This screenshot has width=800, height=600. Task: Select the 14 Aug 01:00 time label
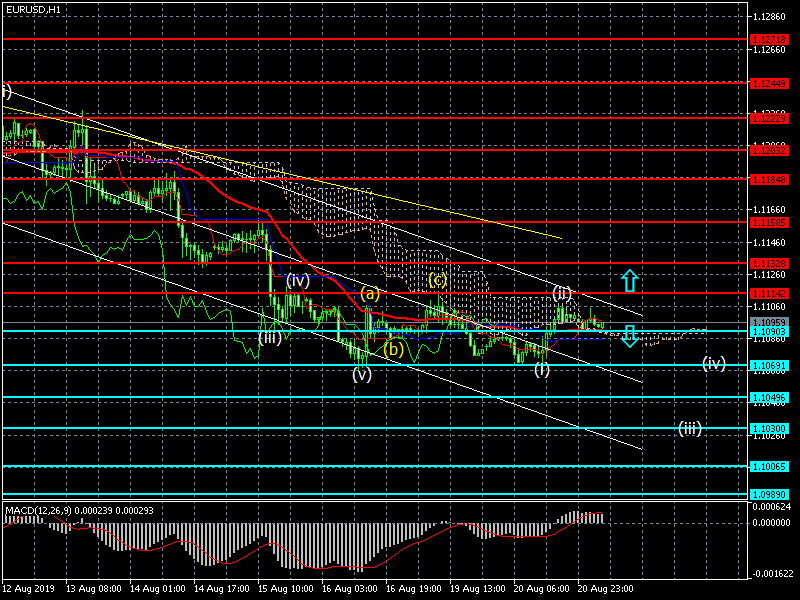point(158,589)
